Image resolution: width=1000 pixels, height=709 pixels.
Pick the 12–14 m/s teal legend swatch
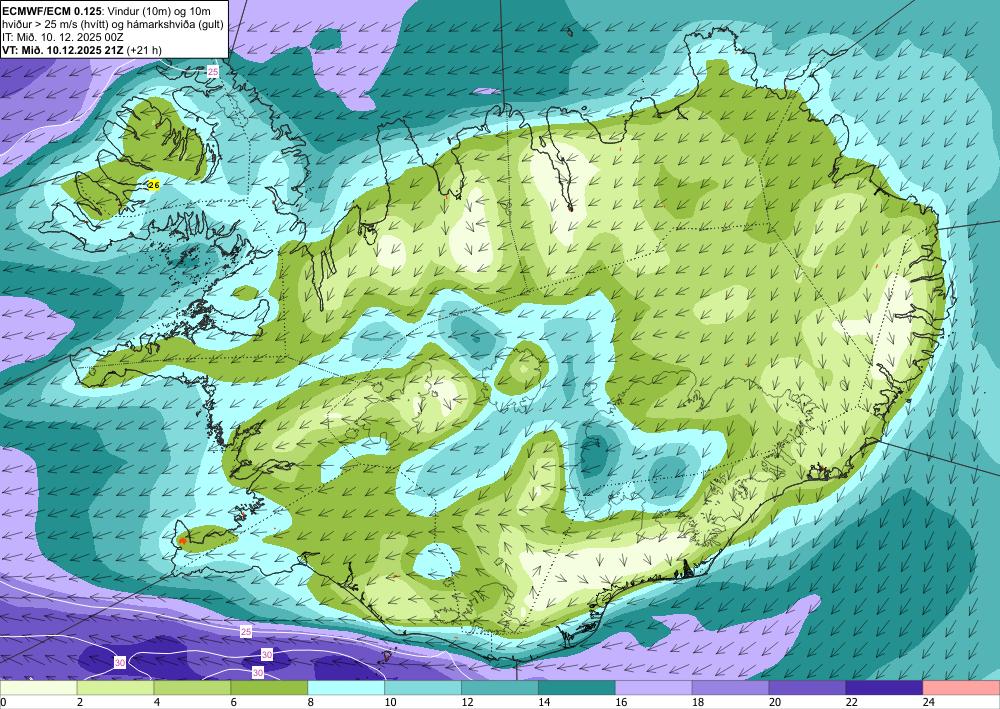coord(500,688)
